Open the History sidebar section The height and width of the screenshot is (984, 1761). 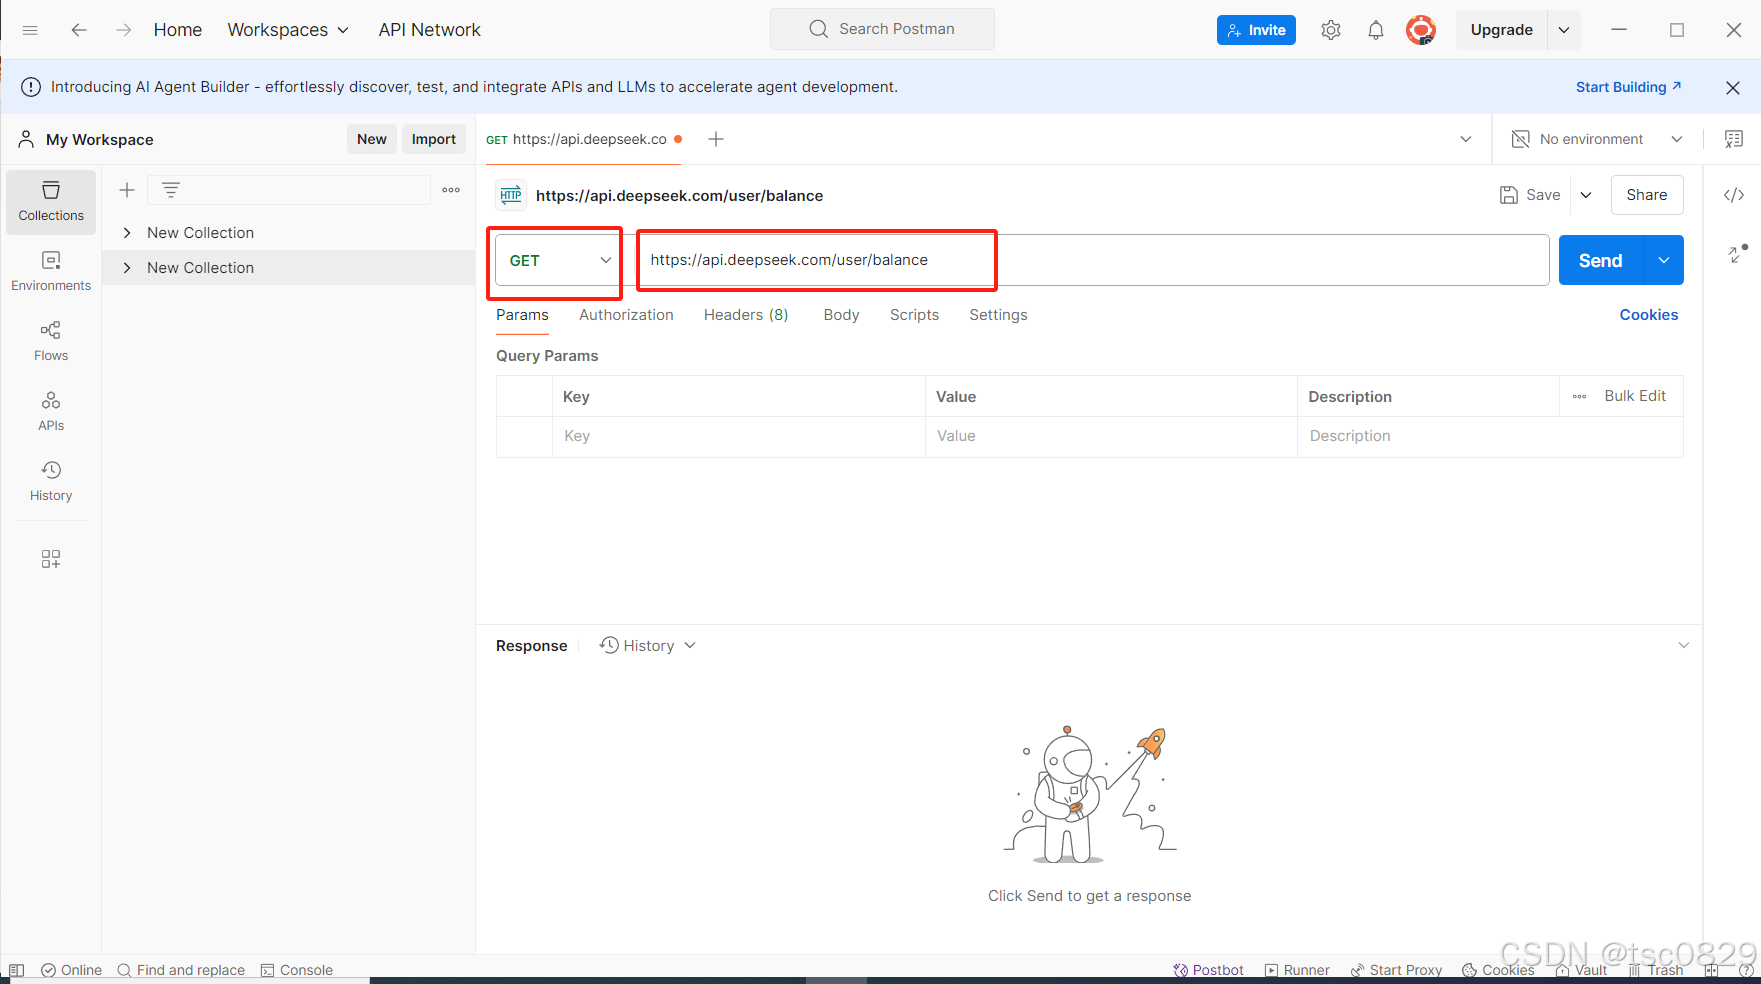51,482
